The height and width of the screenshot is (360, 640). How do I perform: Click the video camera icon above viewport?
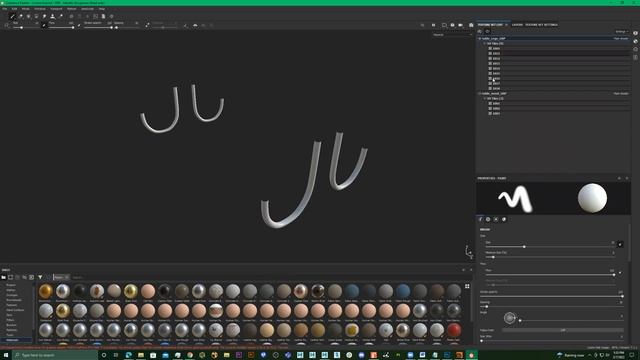coord(460,25)
